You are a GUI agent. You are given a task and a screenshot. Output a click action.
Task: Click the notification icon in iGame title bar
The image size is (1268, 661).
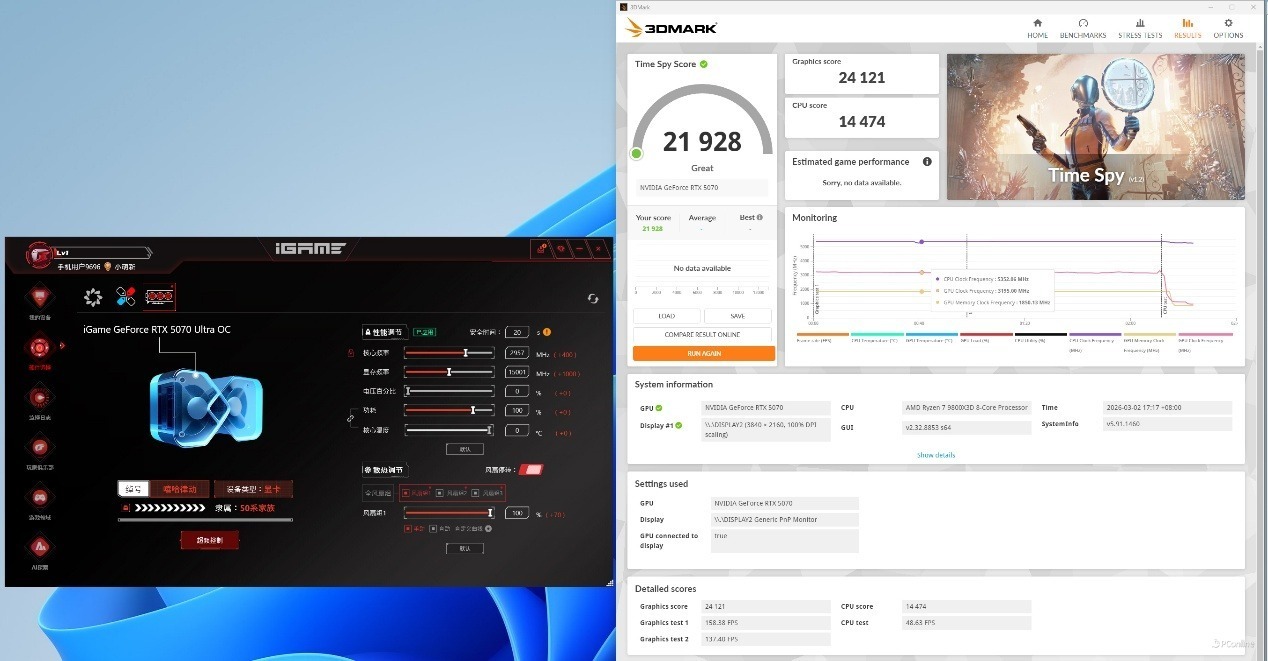point(541,249)
